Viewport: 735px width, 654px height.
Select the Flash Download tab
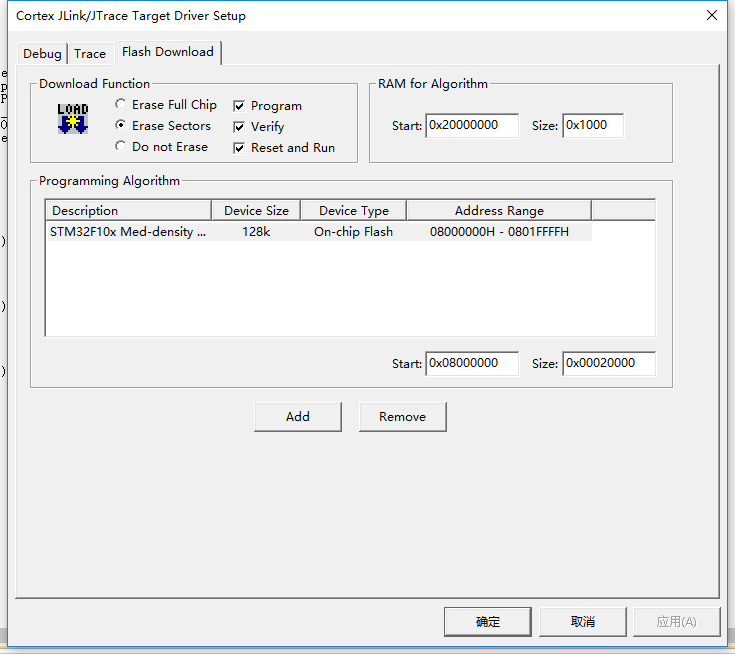coord(168,52)
